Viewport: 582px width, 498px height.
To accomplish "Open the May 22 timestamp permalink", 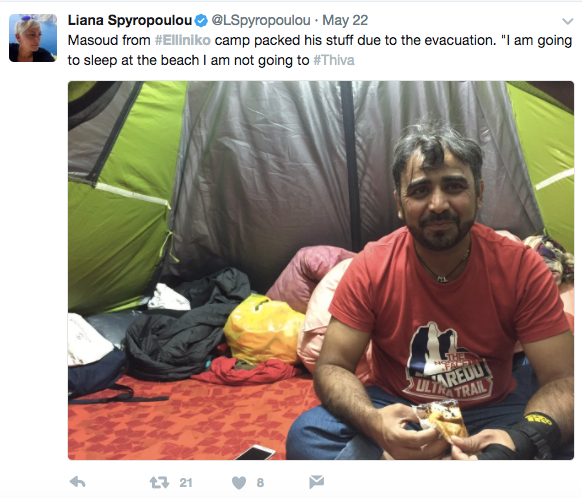I will (345, 20).
